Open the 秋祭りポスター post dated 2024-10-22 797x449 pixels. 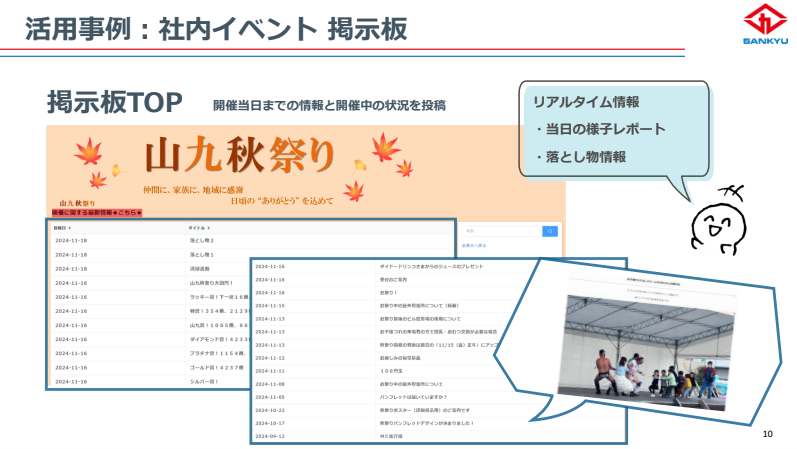pos(425,410)
